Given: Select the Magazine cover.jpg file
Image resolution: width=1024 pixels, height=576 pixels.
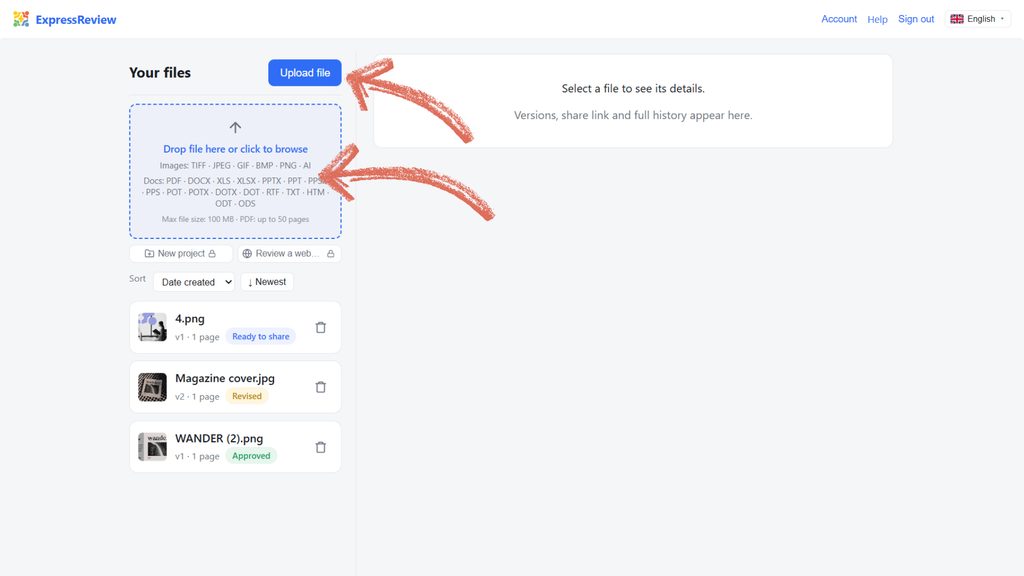Looking at the screenshot, I should [235, 387].
